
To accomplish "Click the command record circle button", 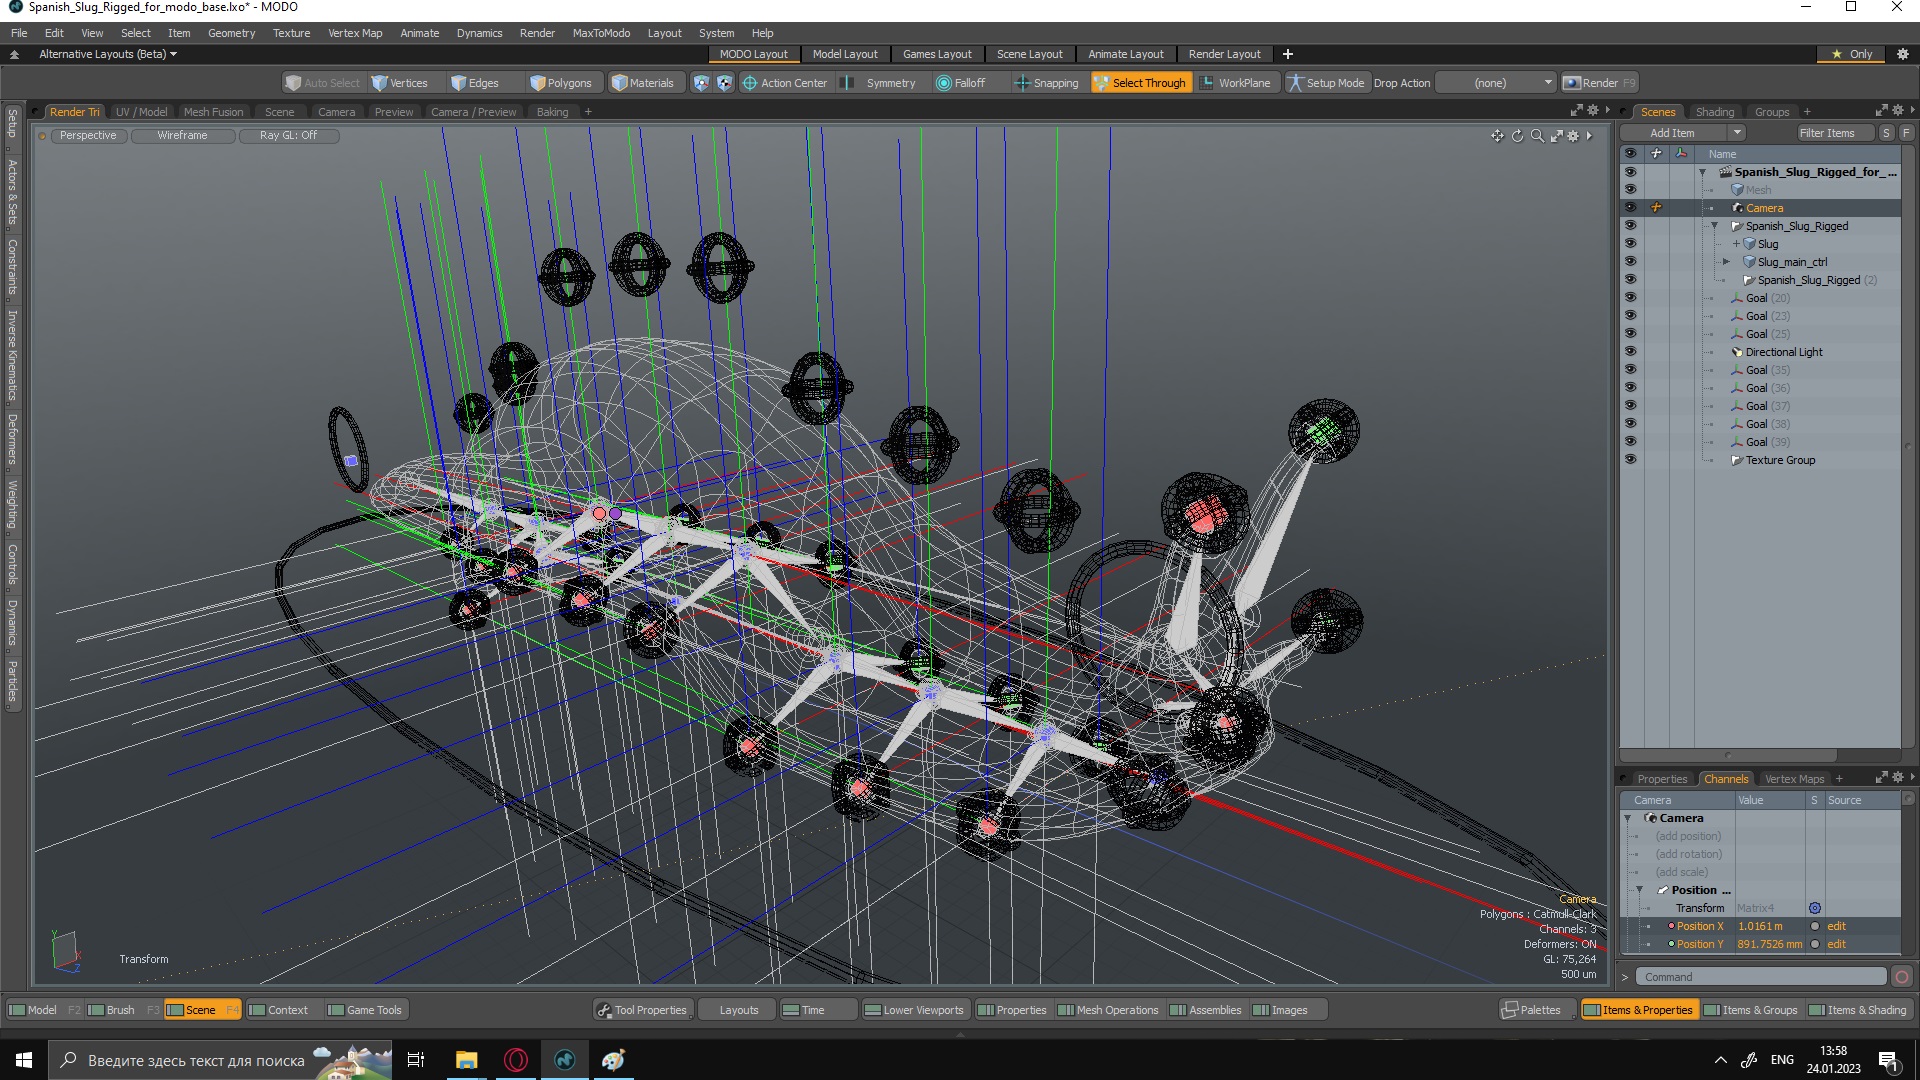I will coord(1902,977).
